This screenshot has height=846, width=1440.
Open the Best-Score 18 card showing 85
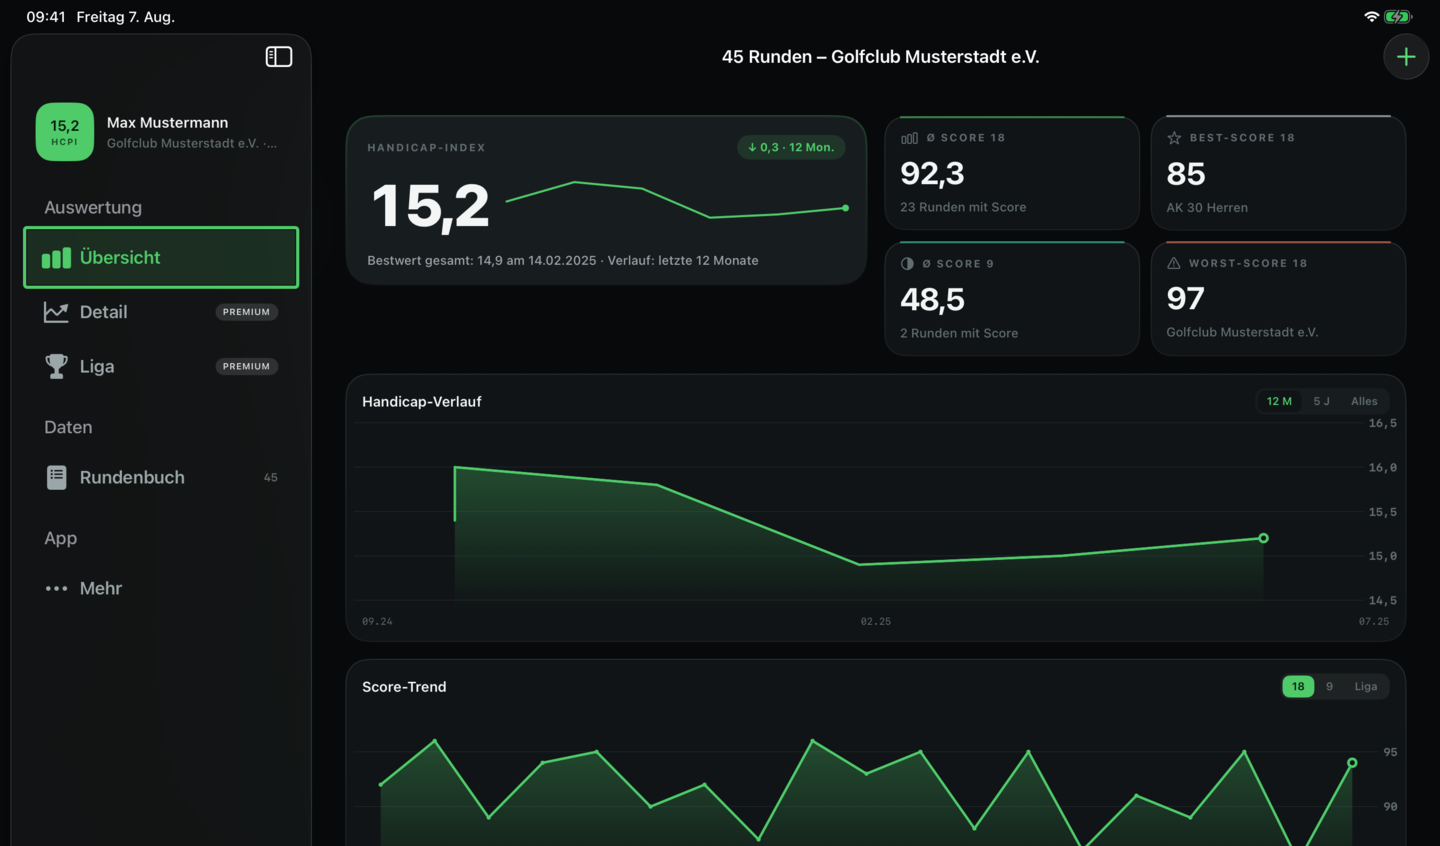click(1278, 173)
